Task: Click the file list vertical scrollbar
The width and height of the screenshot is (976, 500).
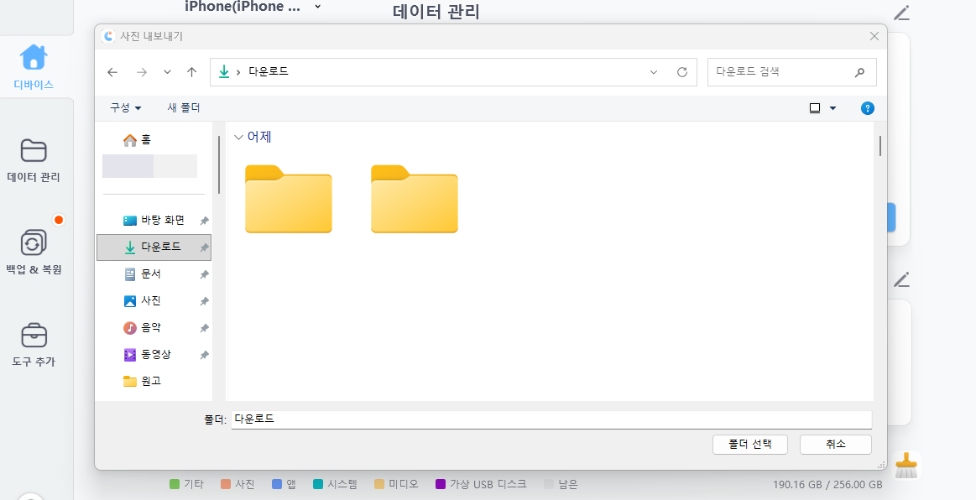Action: click(880, 146)
